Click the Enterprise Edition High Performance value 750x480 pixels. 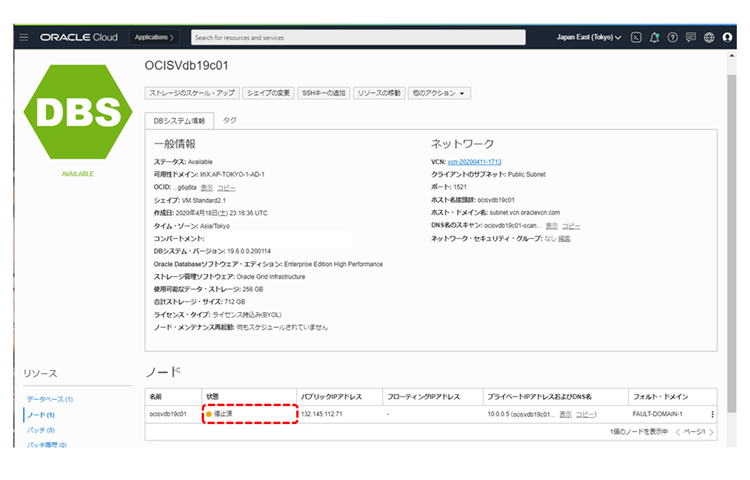[x=333, y=264]
